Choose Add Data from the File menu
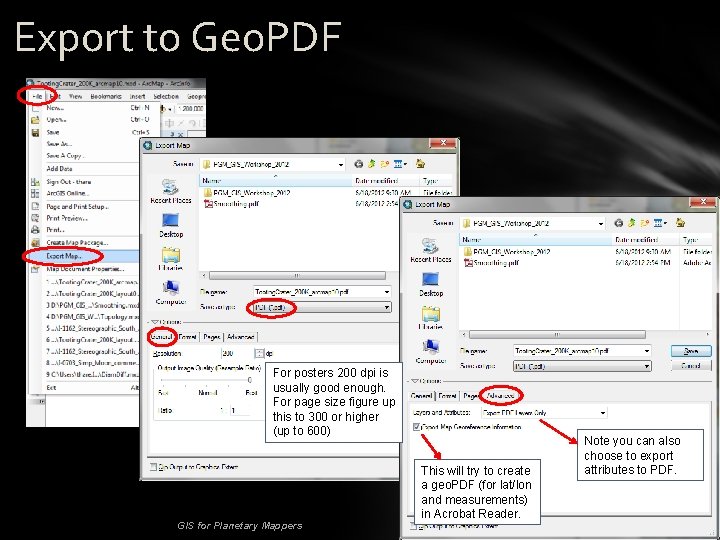Screen dimensions: 720x540 pos(59,169)
